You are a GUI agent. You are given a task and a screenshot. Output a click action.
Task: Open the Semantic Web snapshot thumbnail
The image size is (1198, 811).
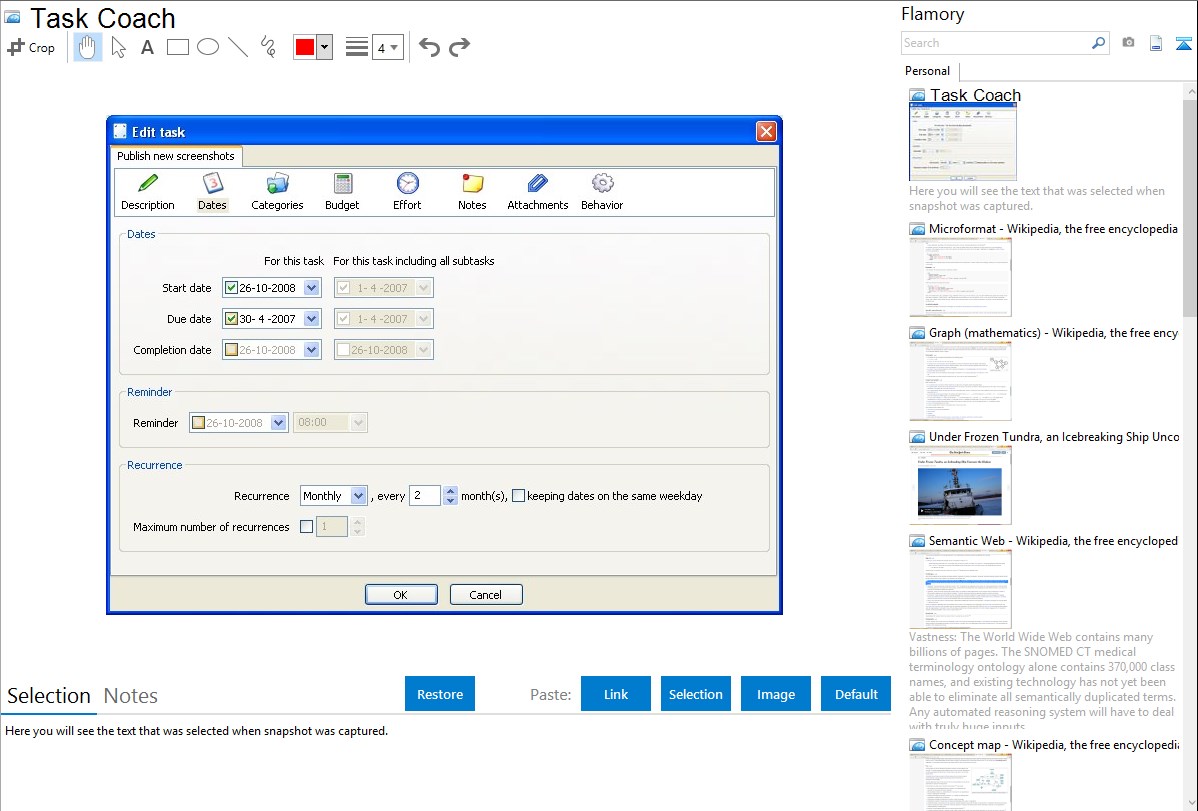coord(960,589)
